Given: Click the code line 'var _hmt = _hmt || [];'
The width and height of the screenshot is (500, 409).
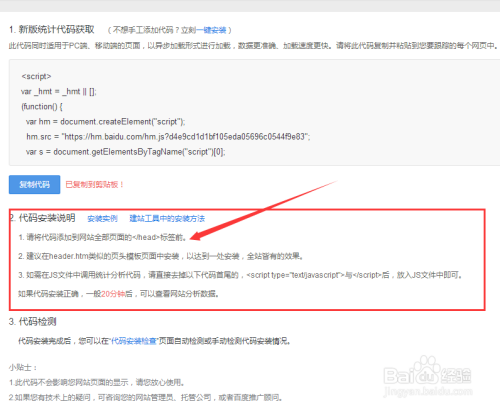Looking at the screenshot, I should click(x=59, y=91).
